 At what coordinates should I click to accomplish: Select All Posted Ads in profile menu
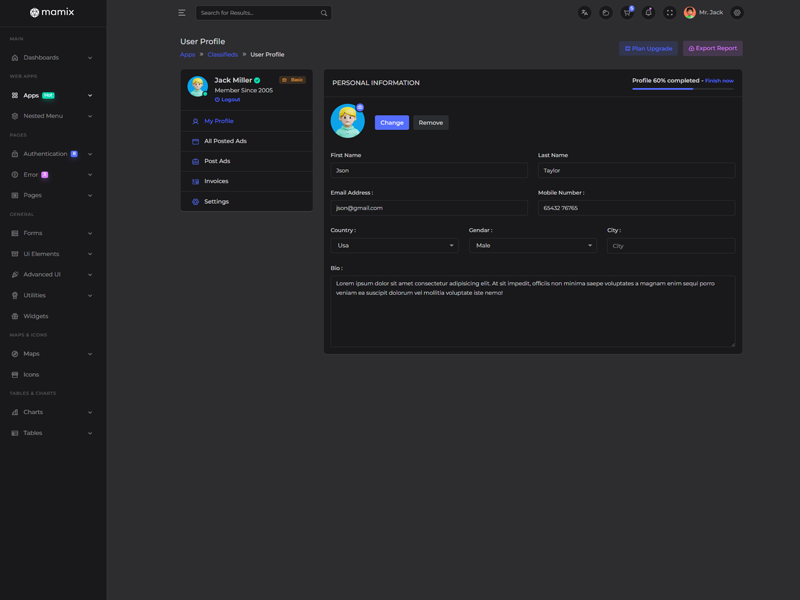(x=225, y=141)
